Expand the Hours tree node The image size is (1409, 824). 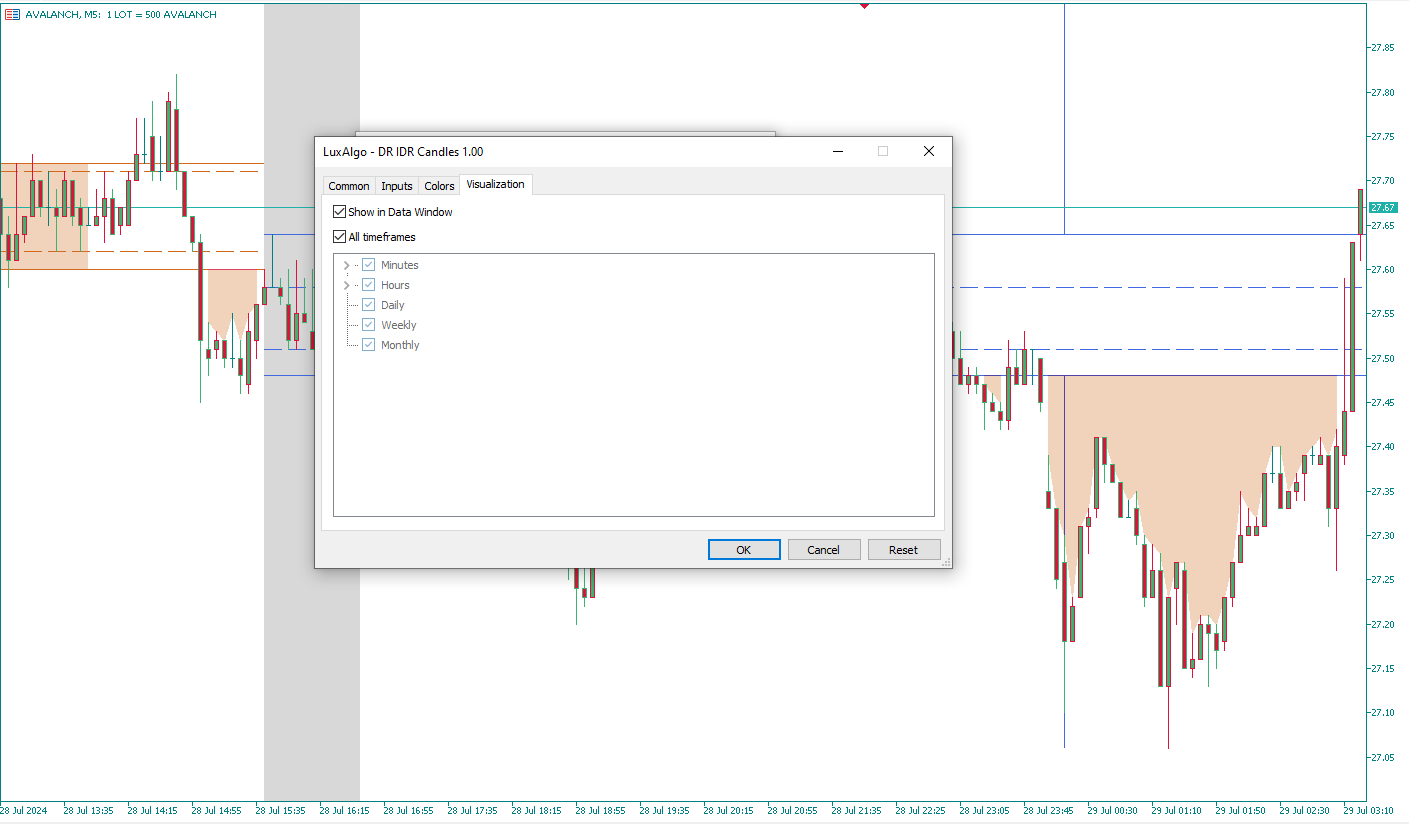click(347, 285)
